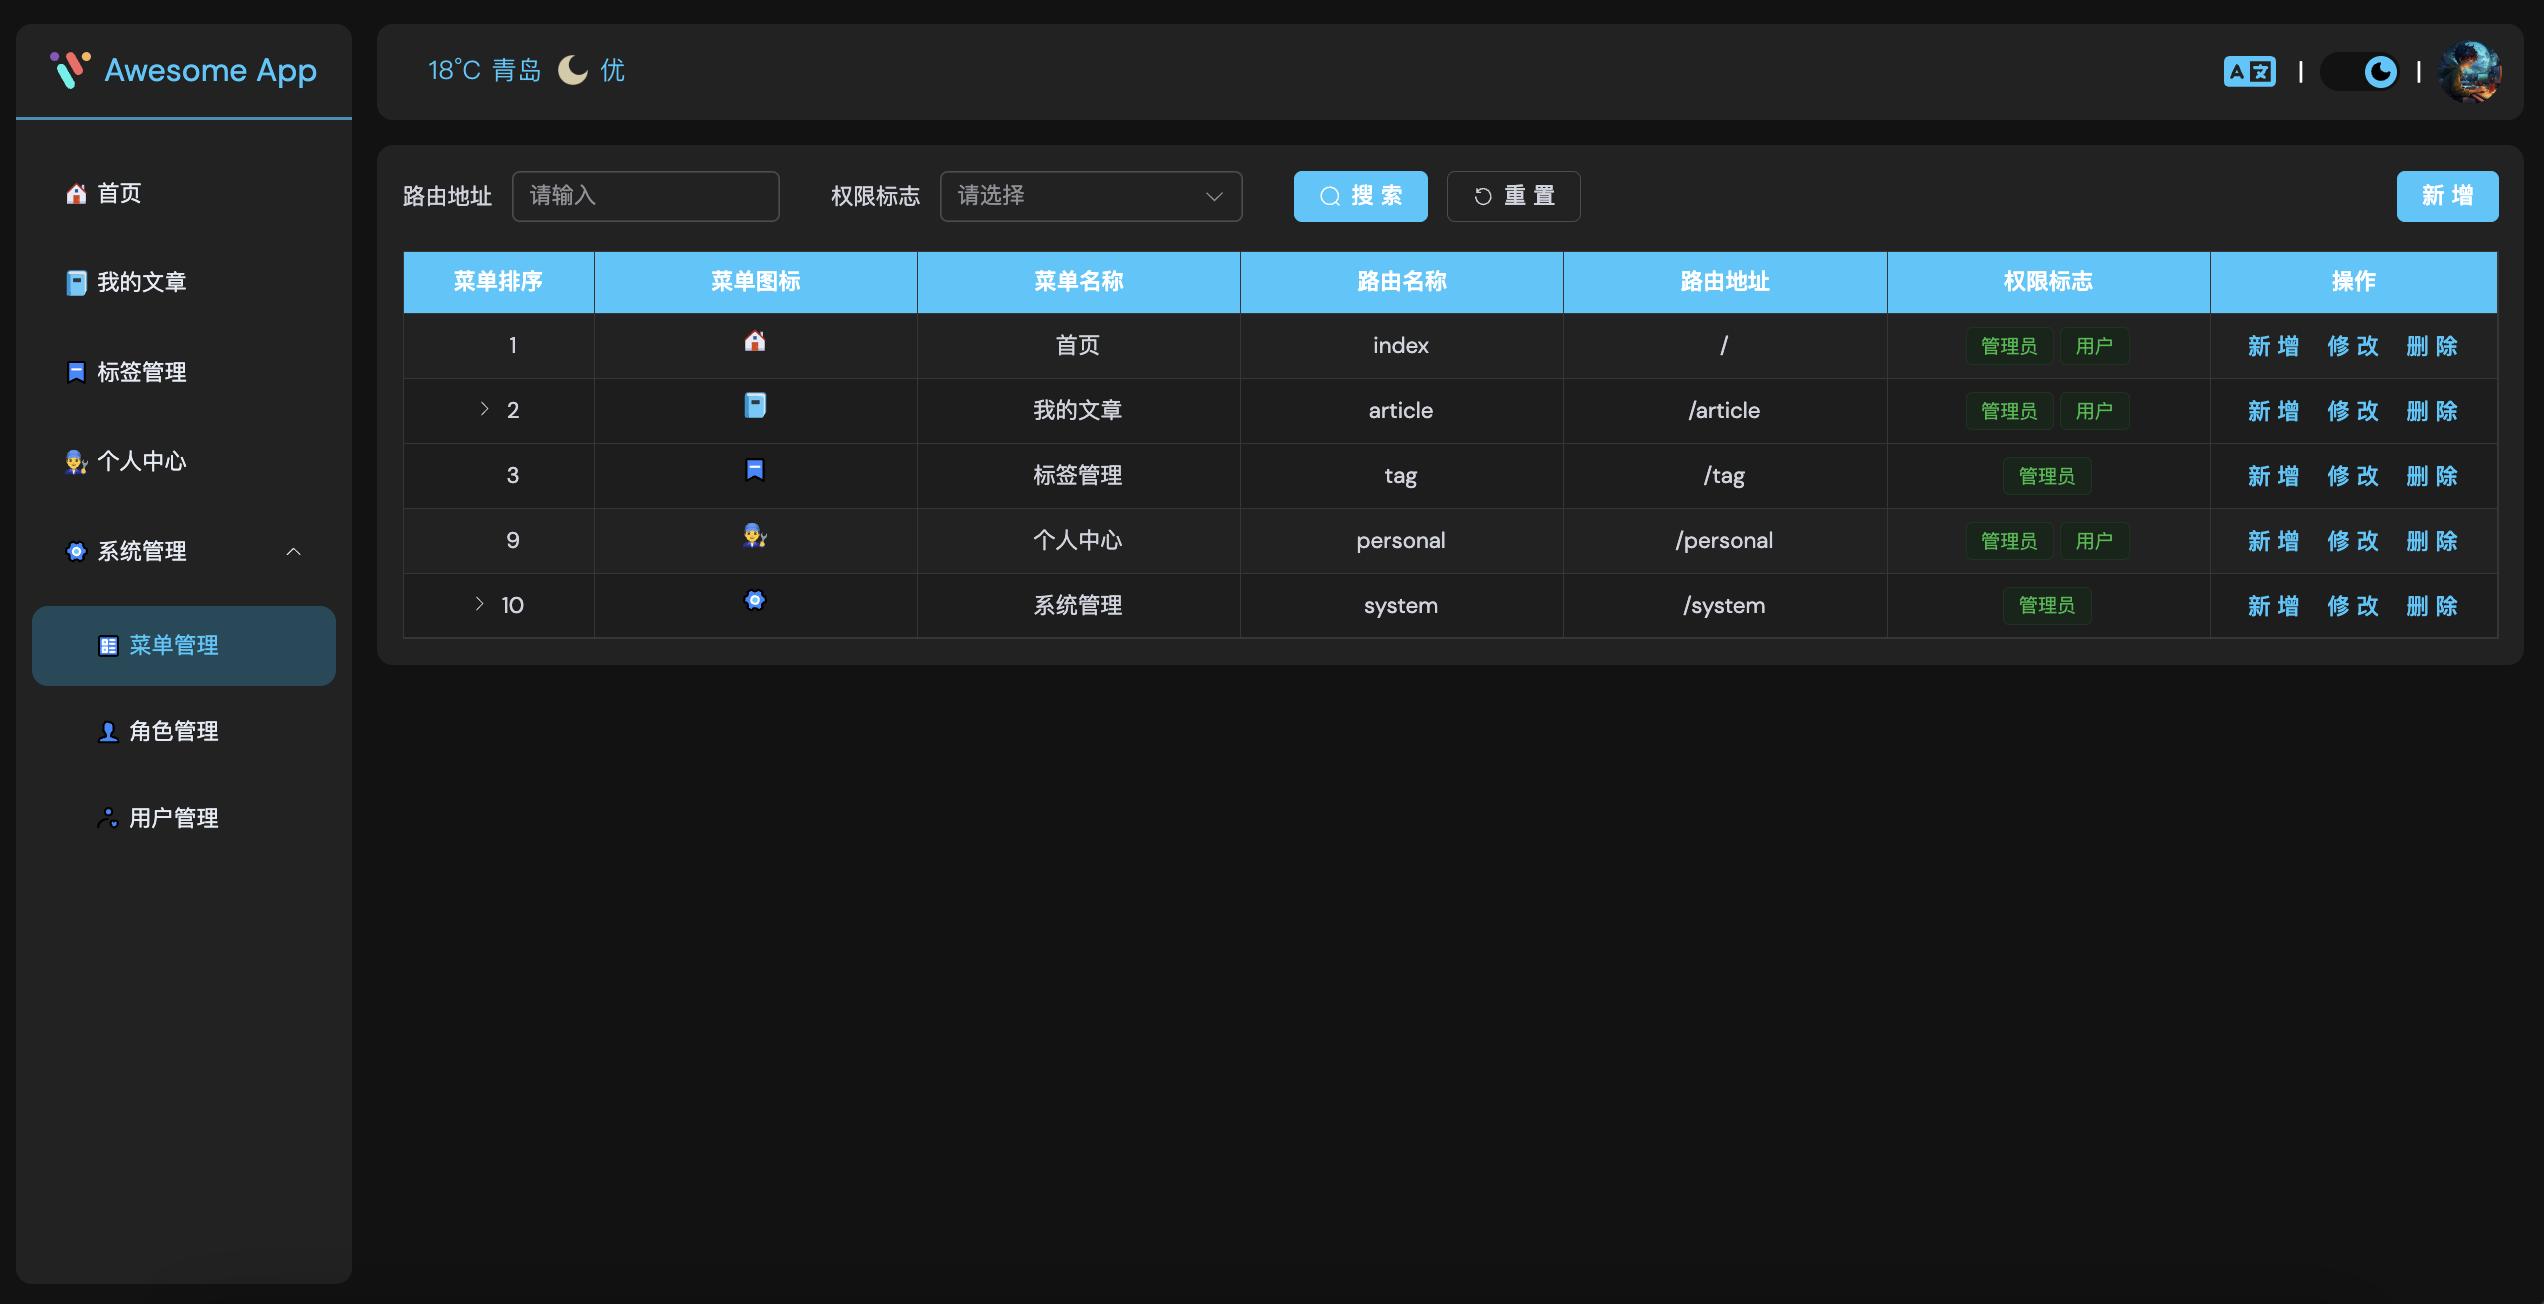Click the Awesome App logo icon
The height and width of the screenshot is (1304, 2544).
(70, 70)
